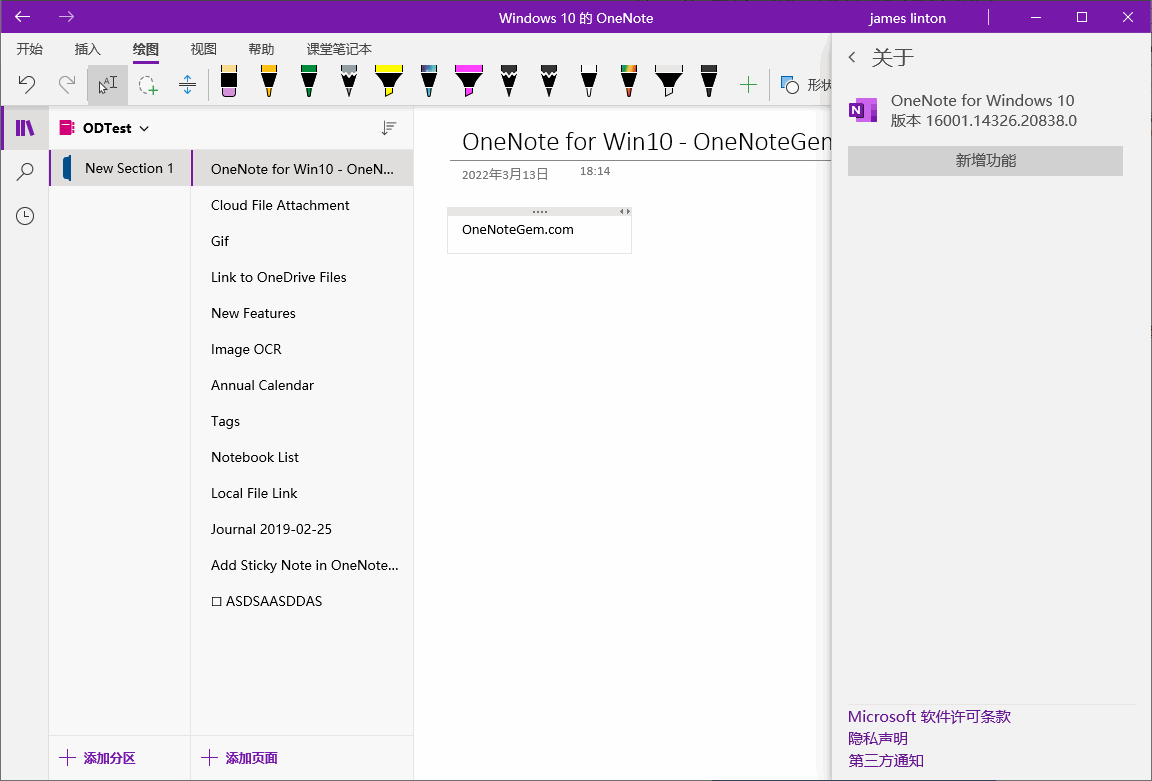Screen dimensions: 1152x781
Task: Open the Annual Calendar page
Action: coord(302,385)
